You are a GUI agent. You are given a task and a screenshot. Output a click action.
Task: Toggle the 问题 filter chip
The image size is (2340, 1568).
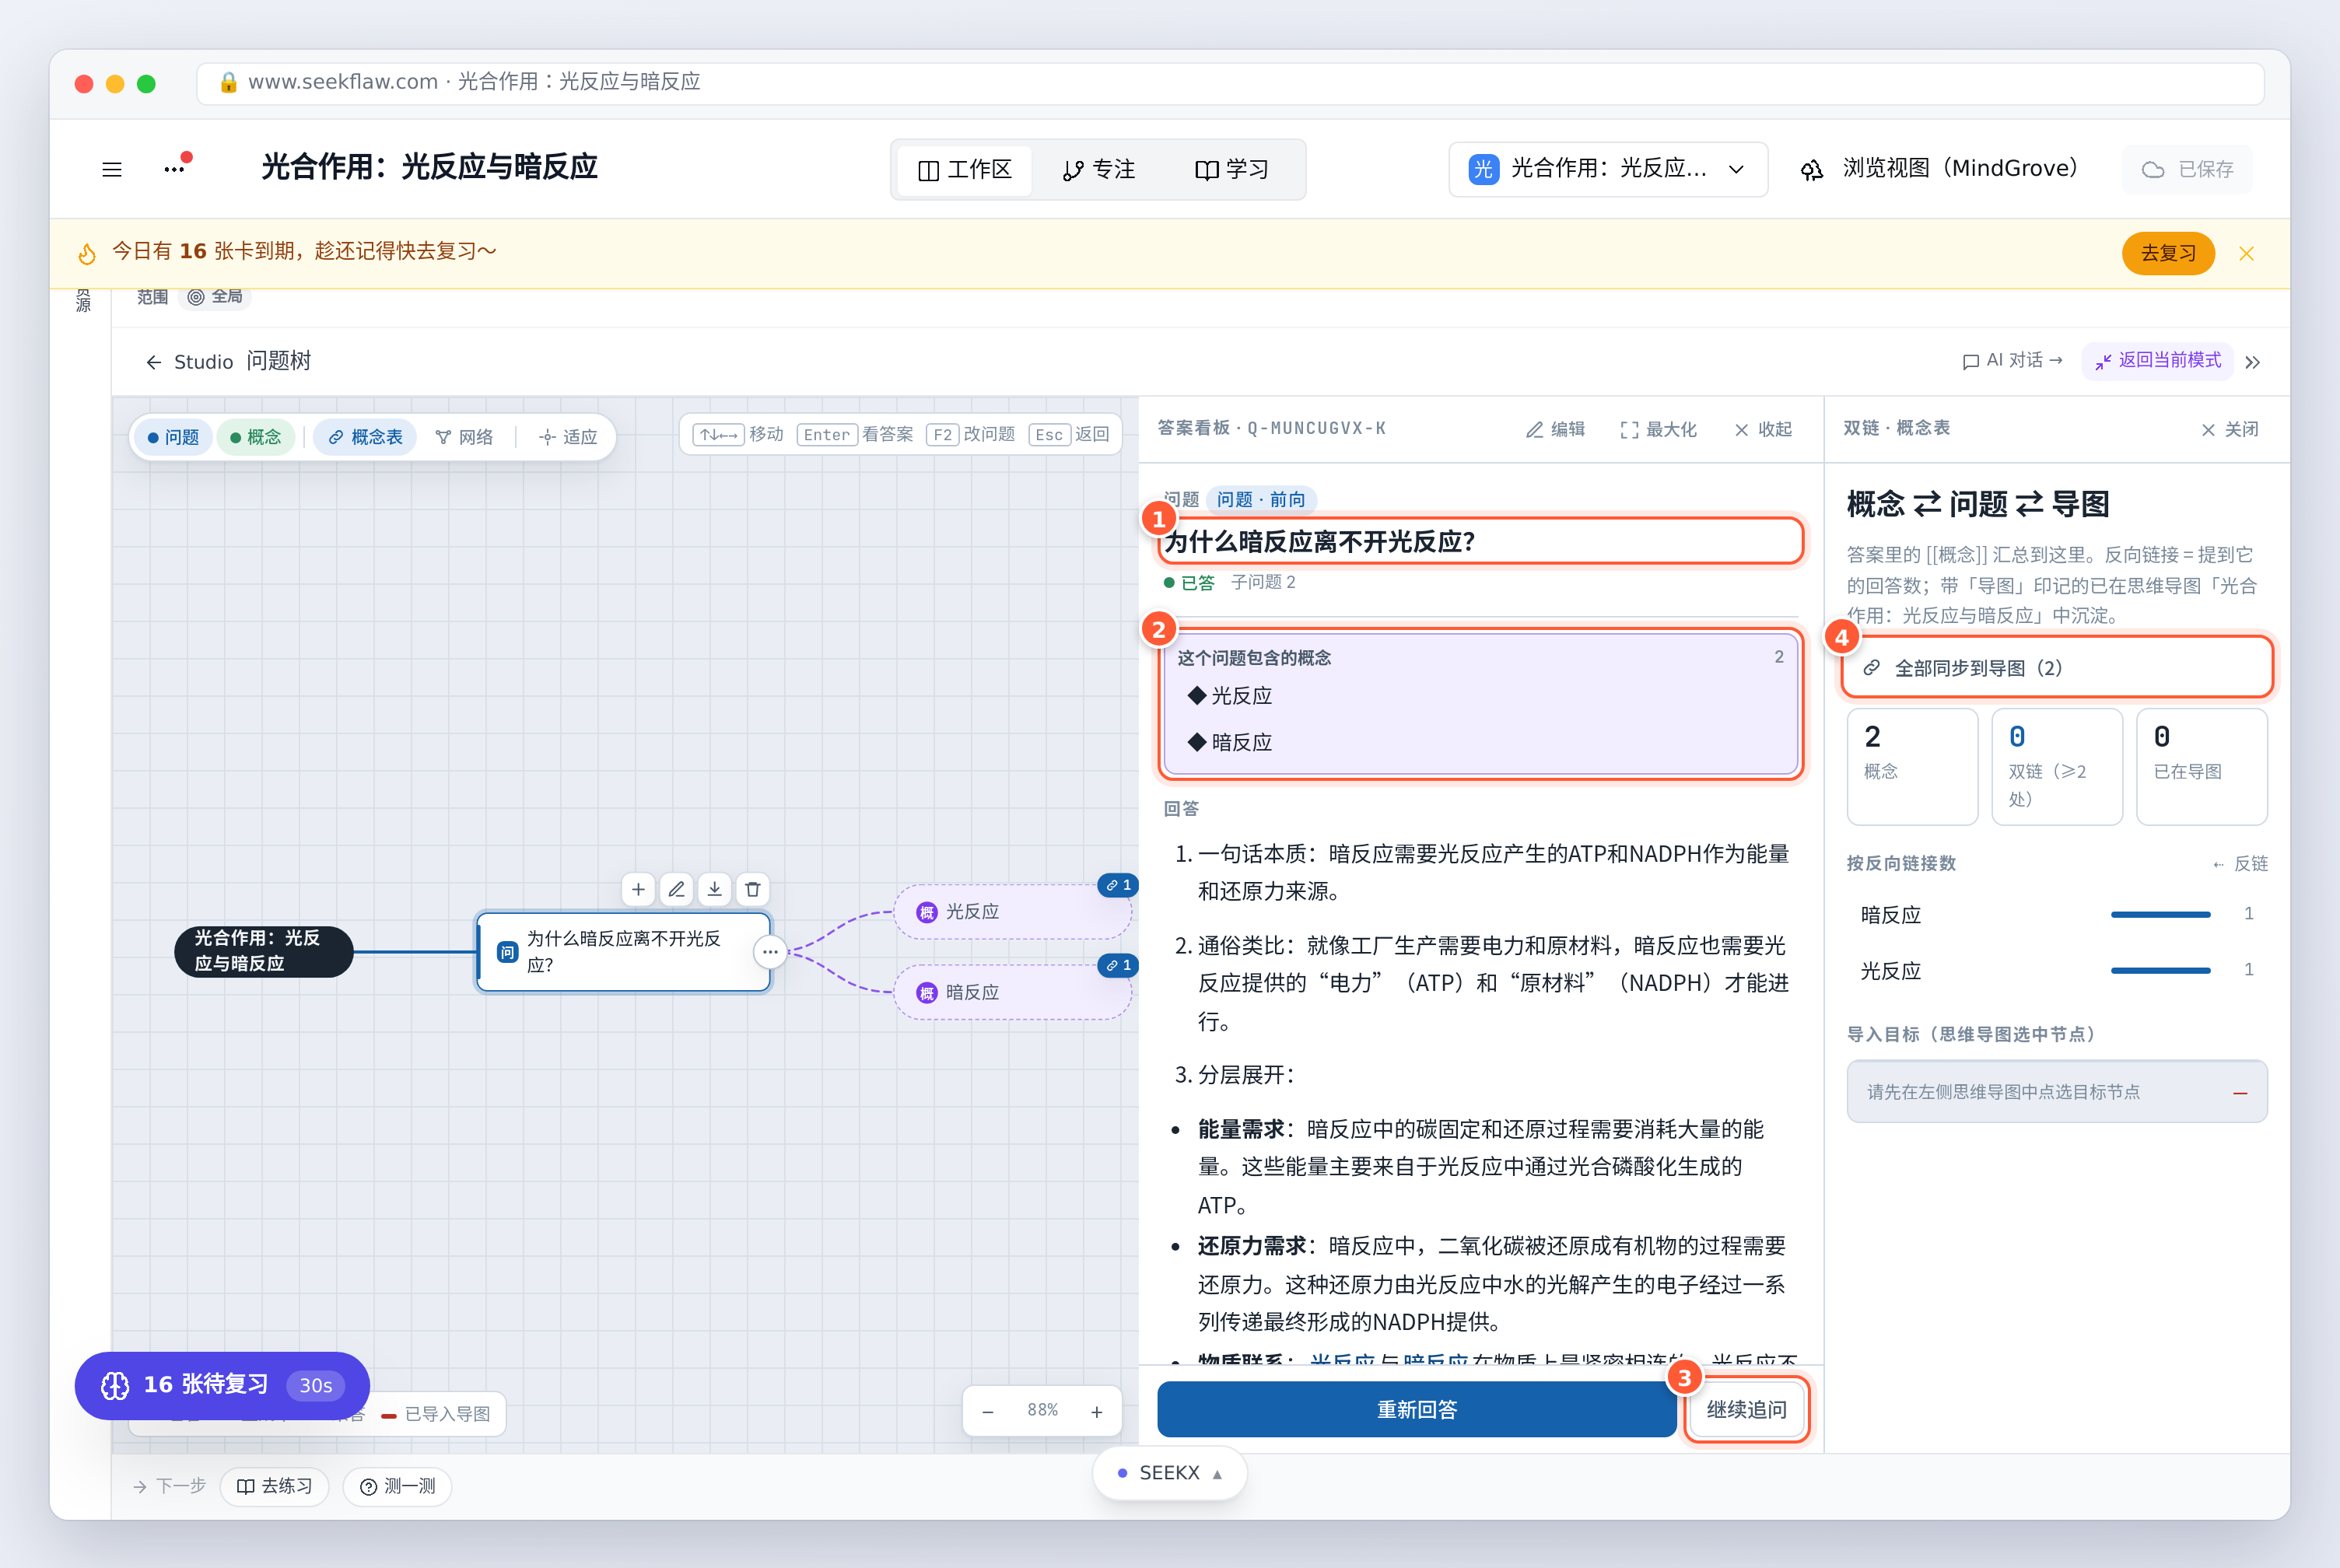[x=173, y=437]
